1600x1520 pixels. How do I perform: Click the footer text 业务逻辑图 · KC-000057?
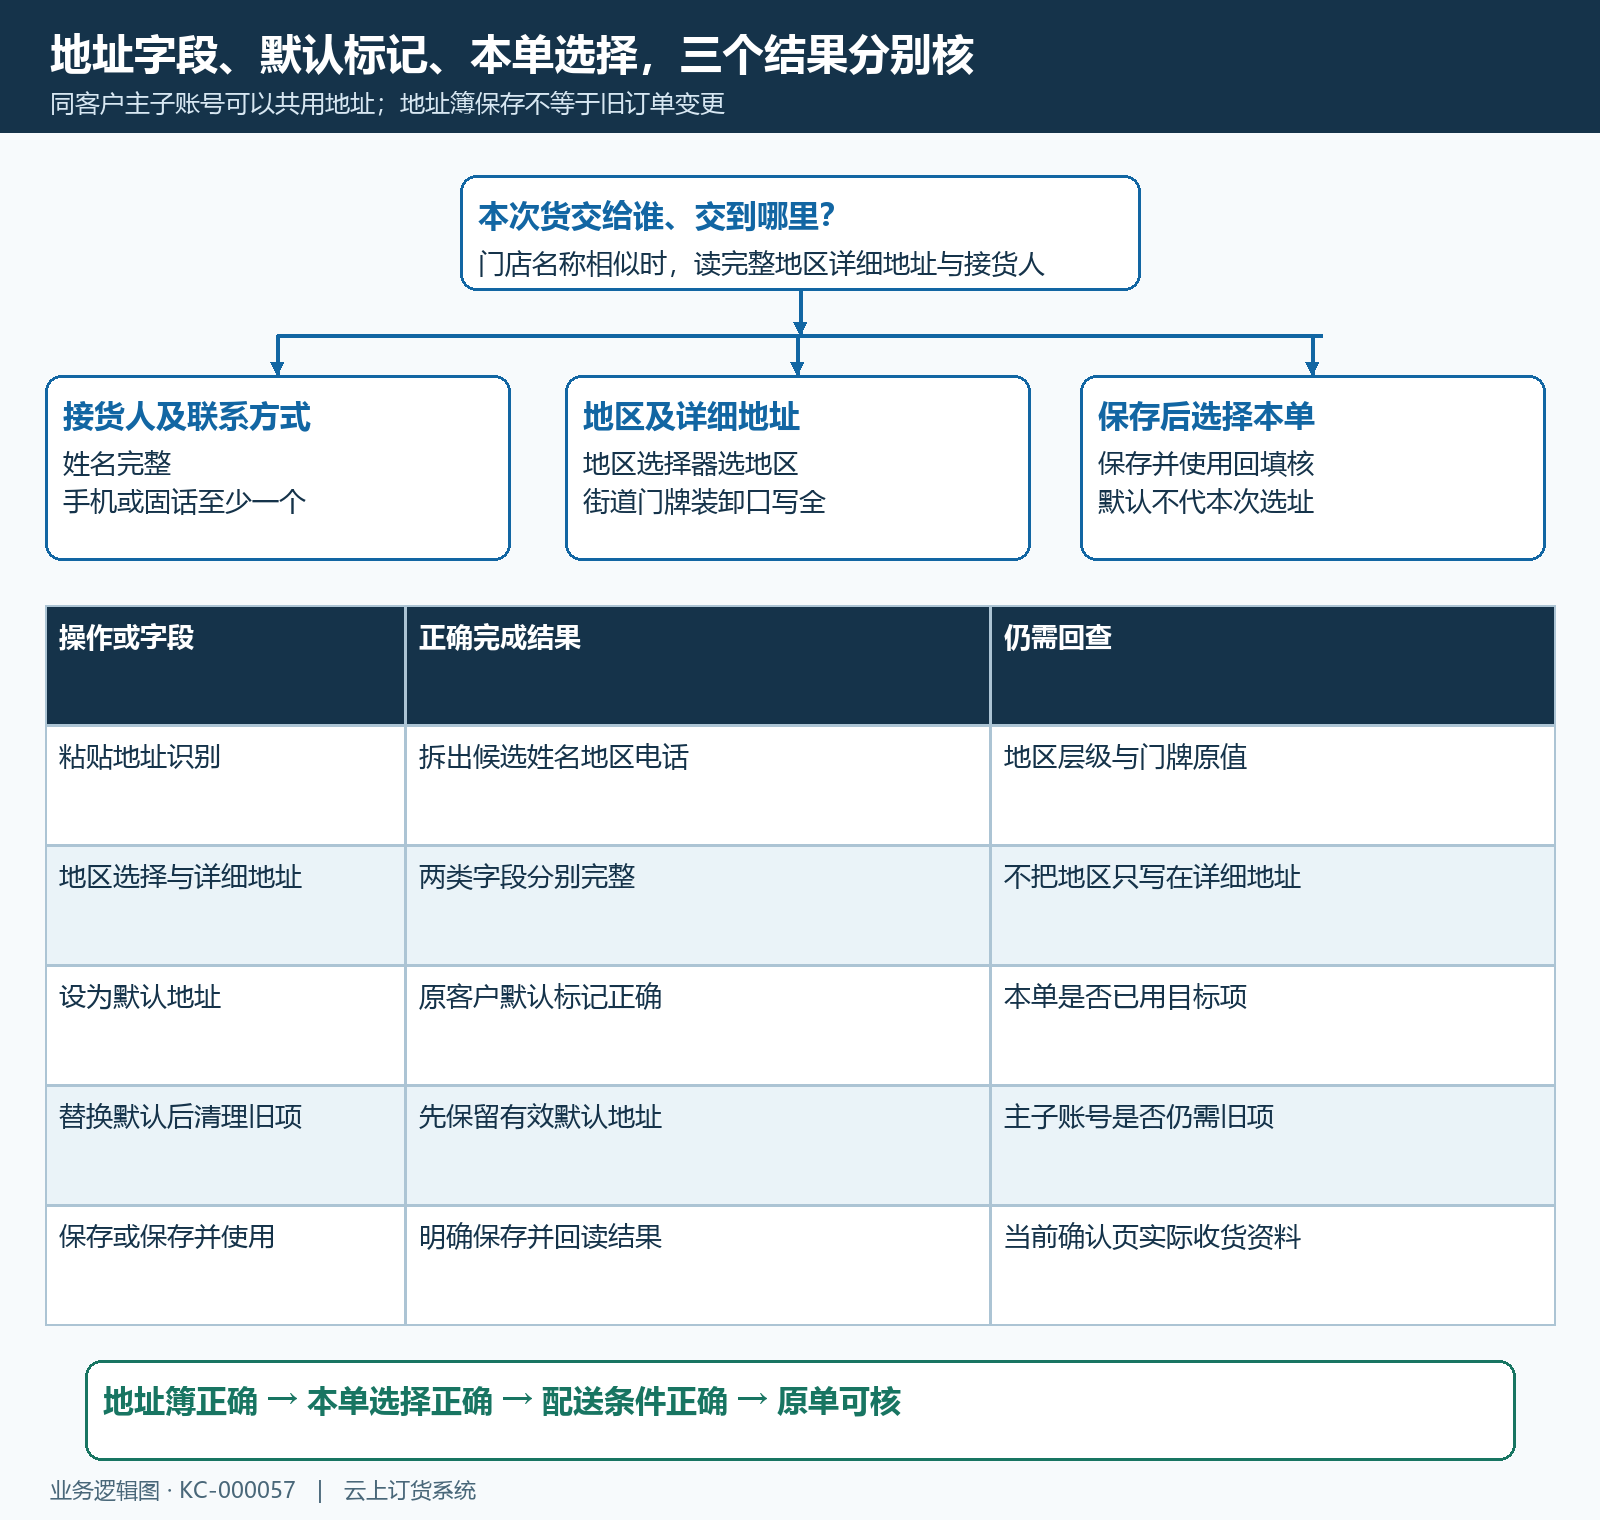point(173,1490)
